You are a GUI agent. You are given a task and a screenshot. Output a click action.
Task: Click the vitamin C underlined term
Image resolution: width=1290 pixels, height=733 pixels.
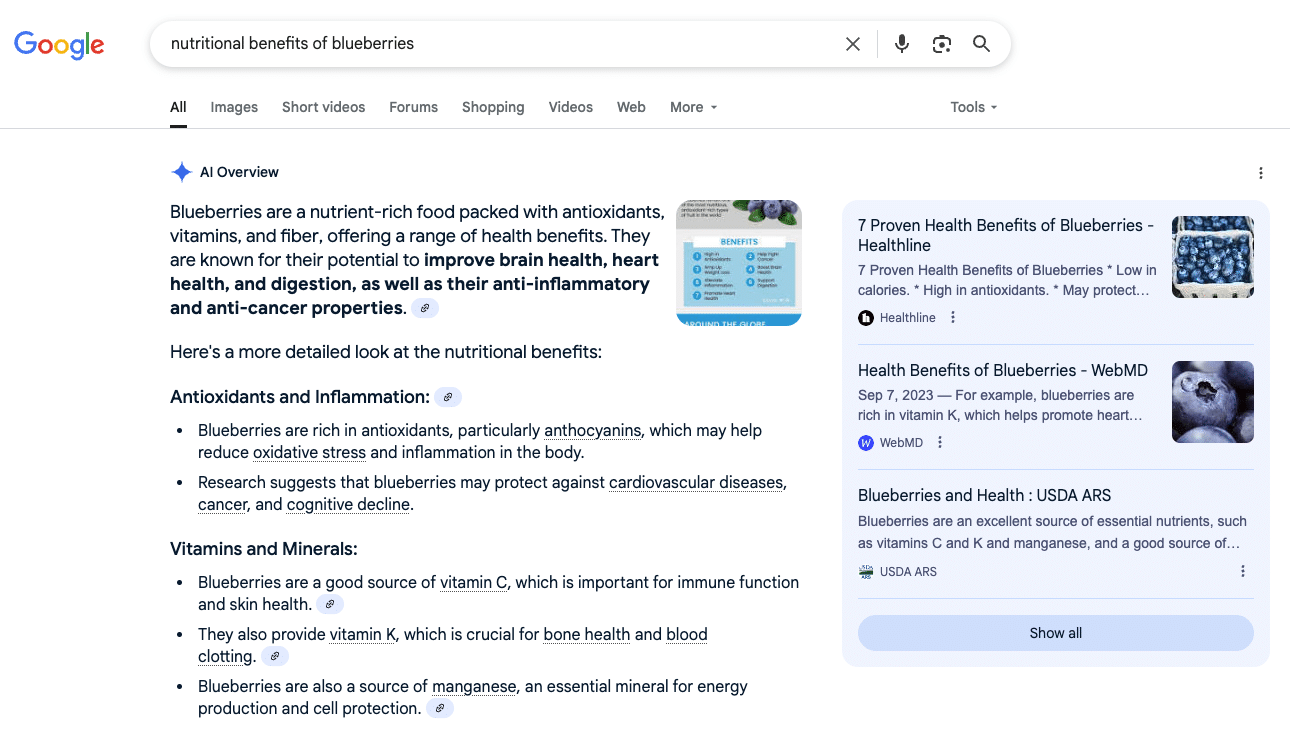(474, 583)
